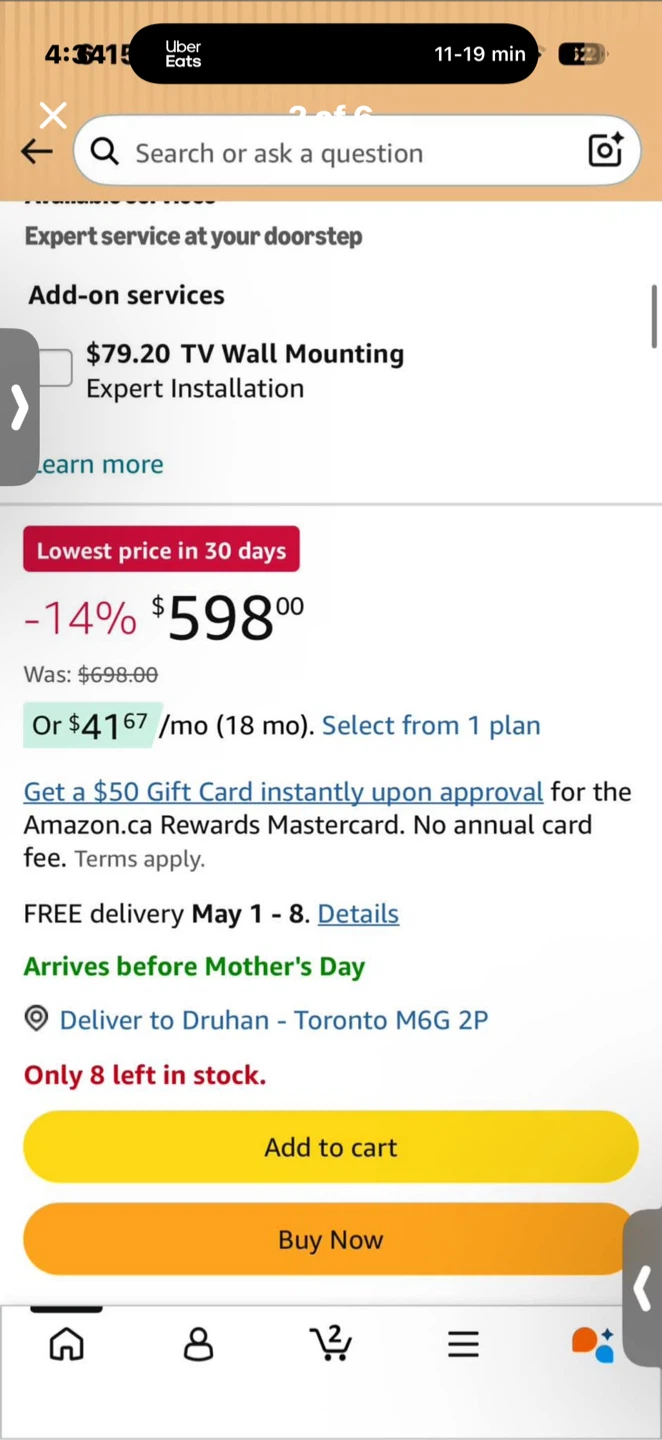Expand the right side panel chevron

pyautogui.click(x=643, y=1288)
